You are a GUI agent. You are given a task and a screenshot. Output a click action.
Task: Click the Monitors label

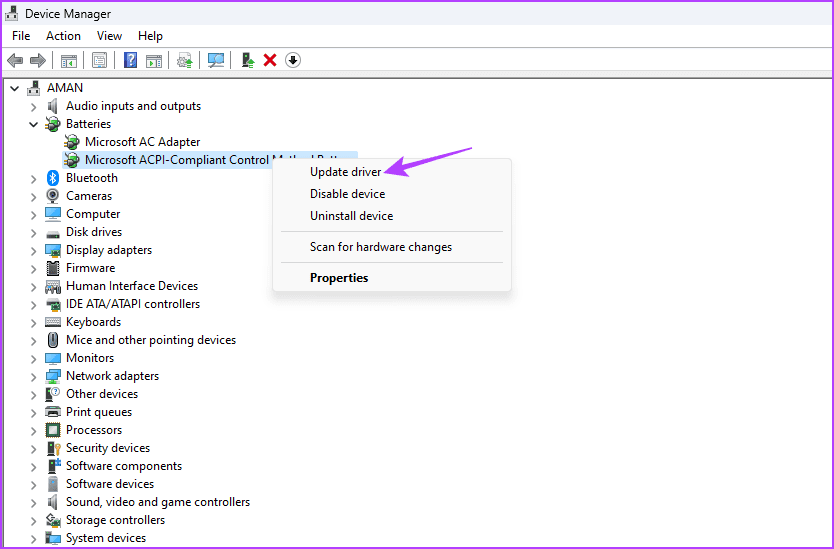pyautogui.click(x=90, y=358)
